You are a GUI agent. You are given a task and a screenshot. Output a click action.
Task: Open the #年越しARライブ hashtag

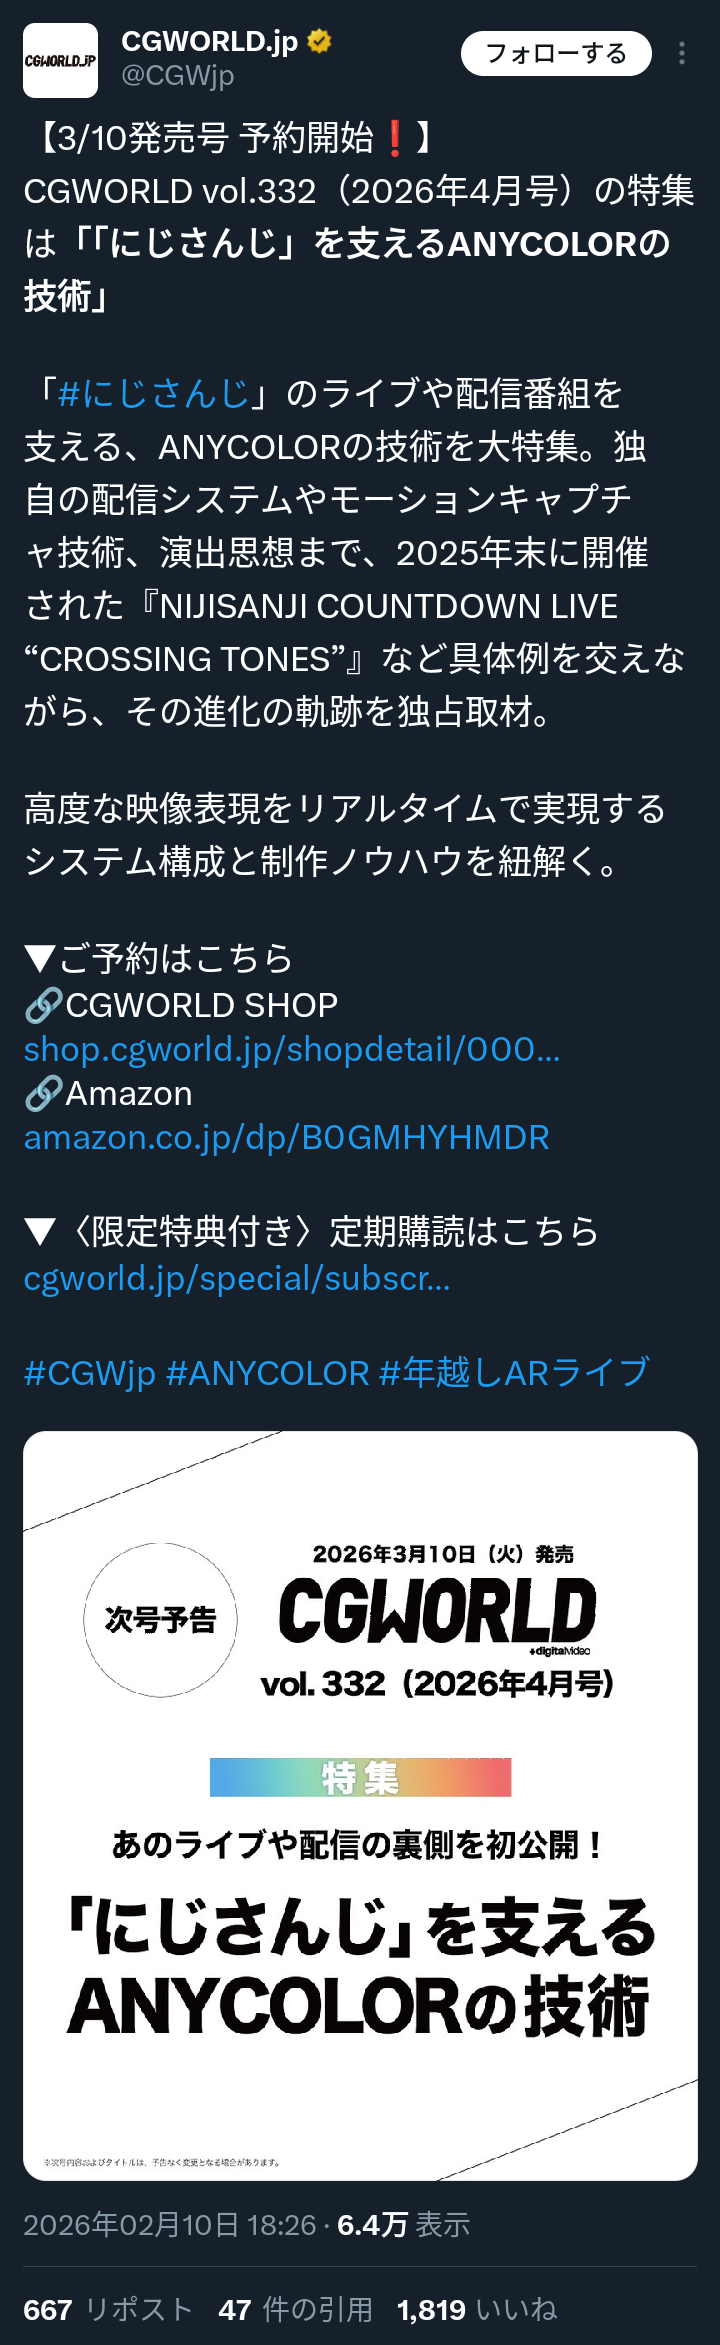515,1373
